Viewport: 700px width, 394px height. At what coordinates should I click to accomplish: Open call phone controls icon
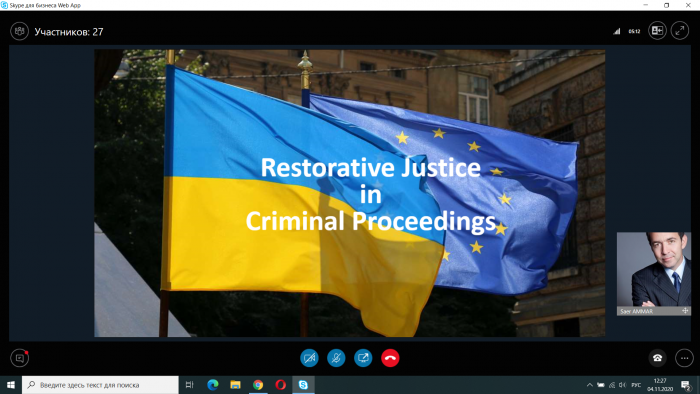tap(657, 358)
